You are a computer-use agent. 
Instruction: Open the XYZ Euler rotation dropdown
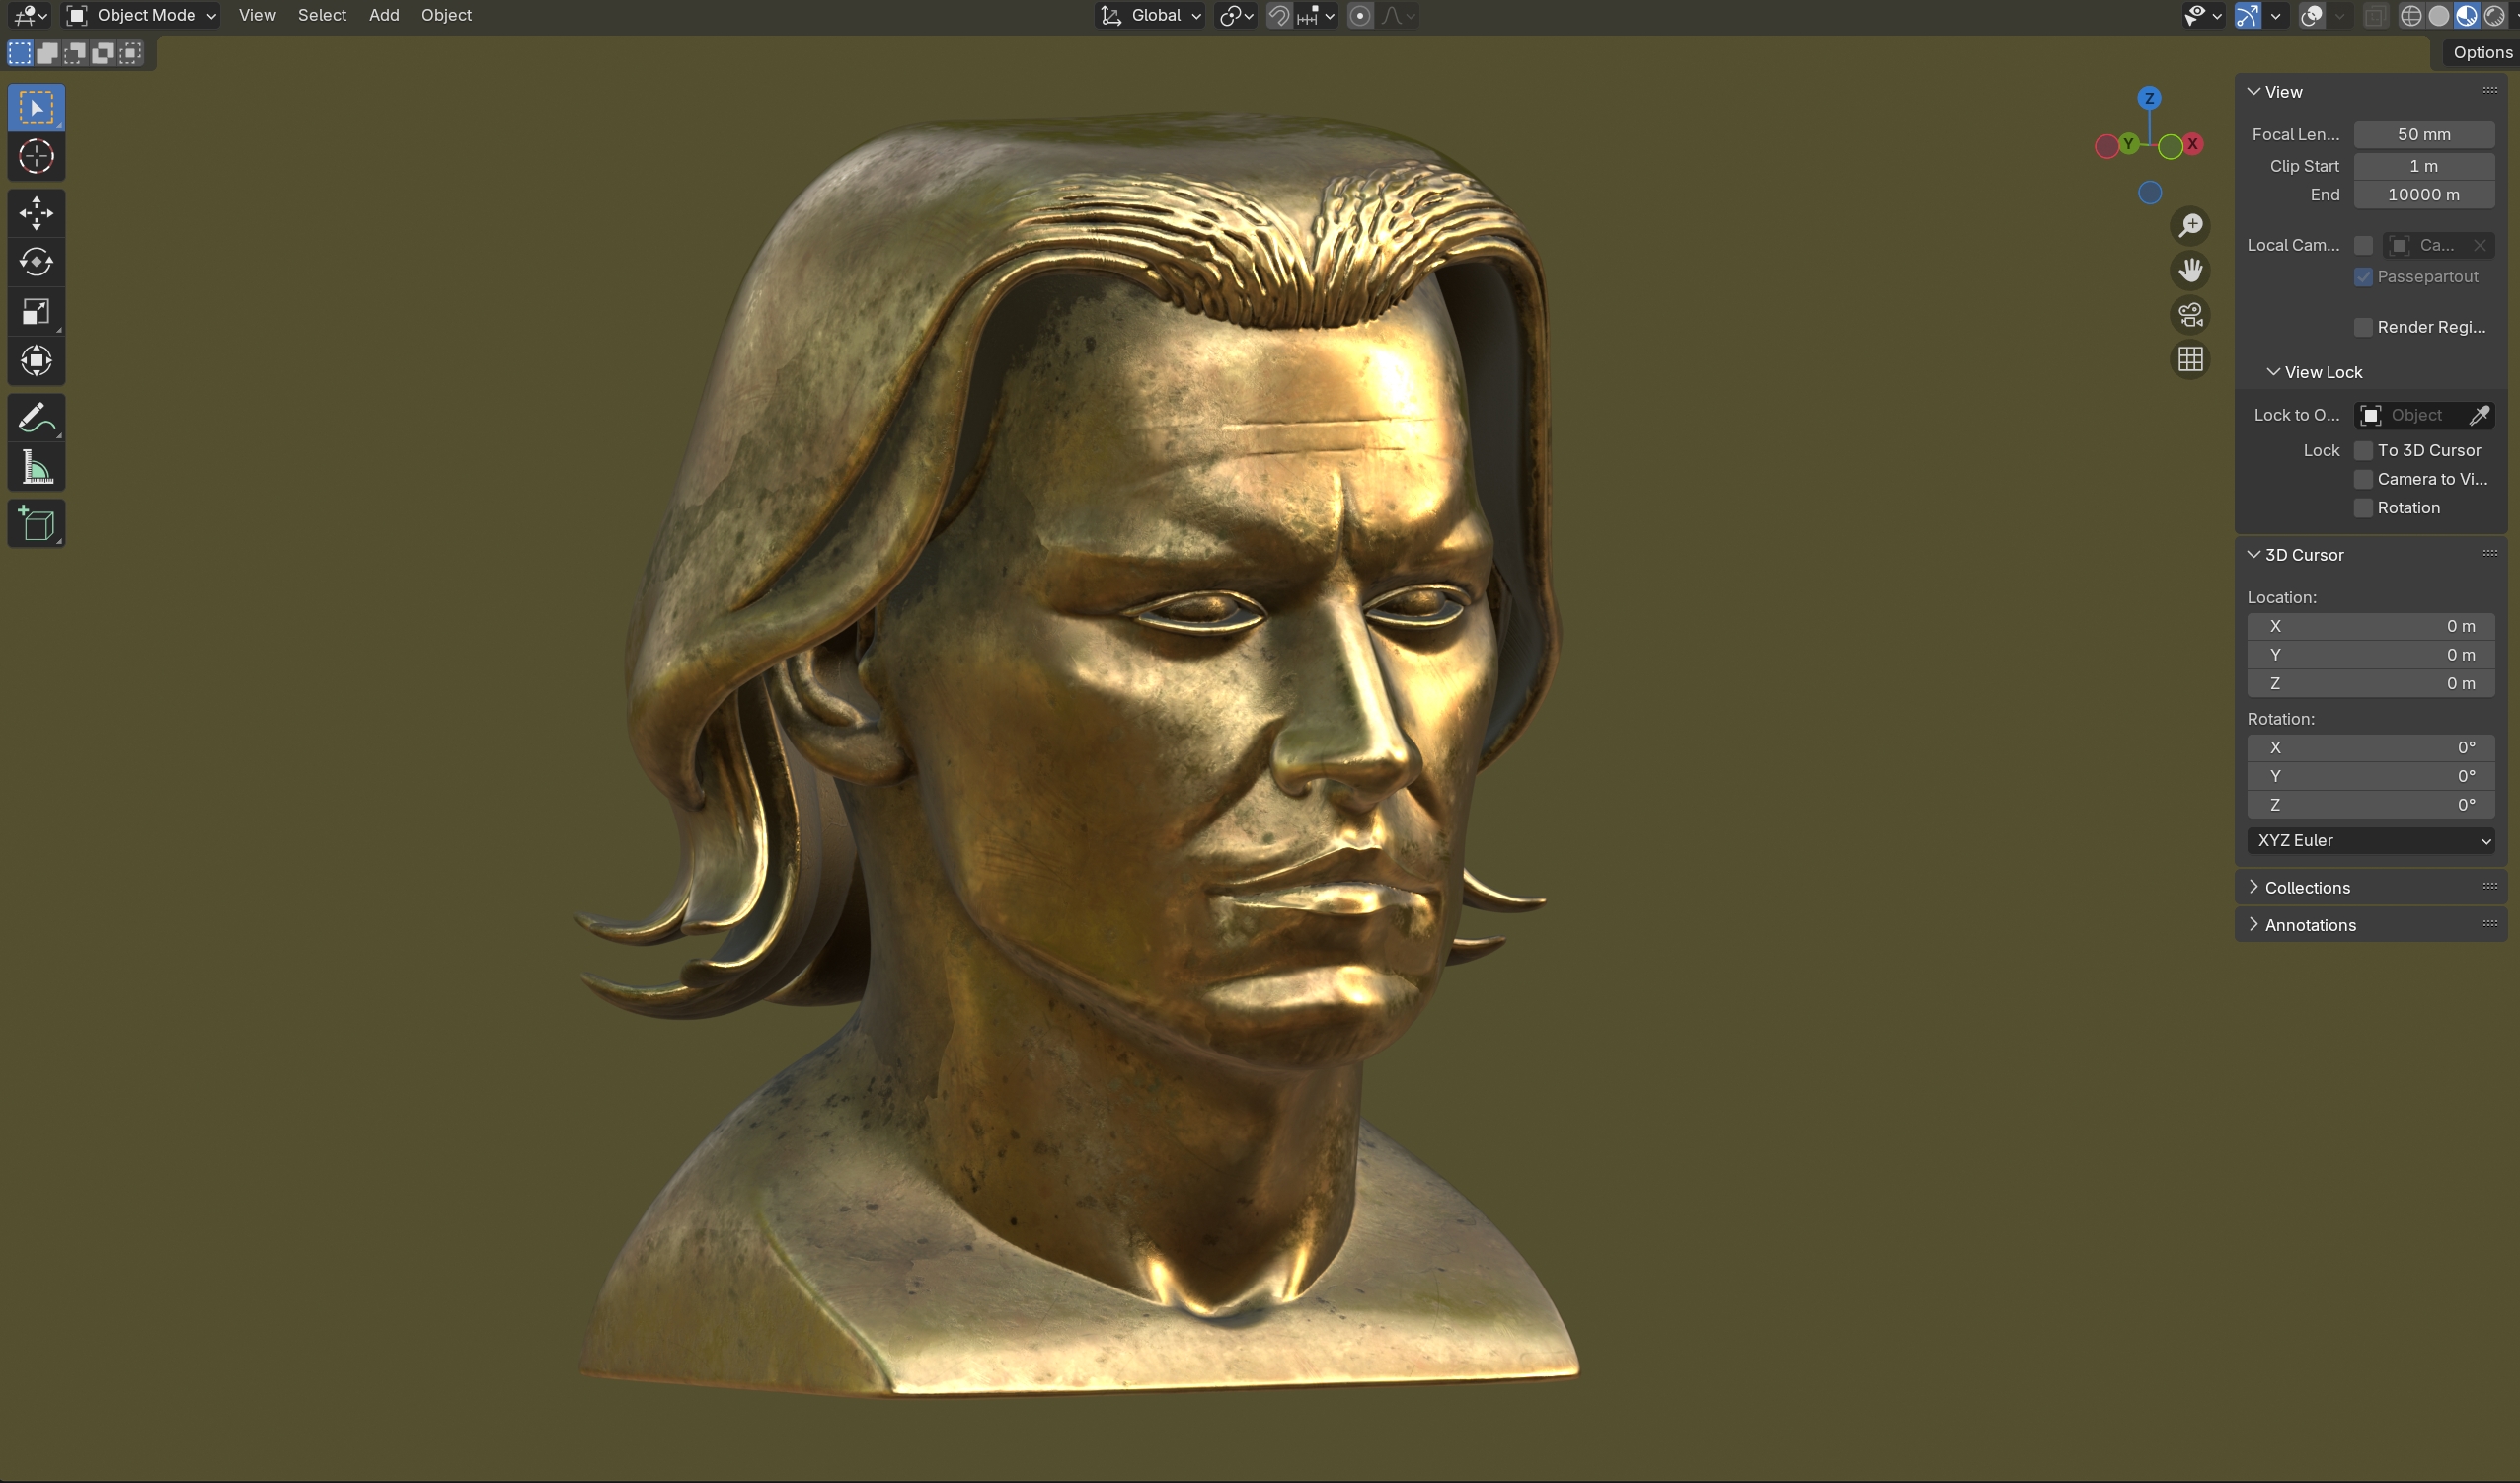coord(2370,841)
